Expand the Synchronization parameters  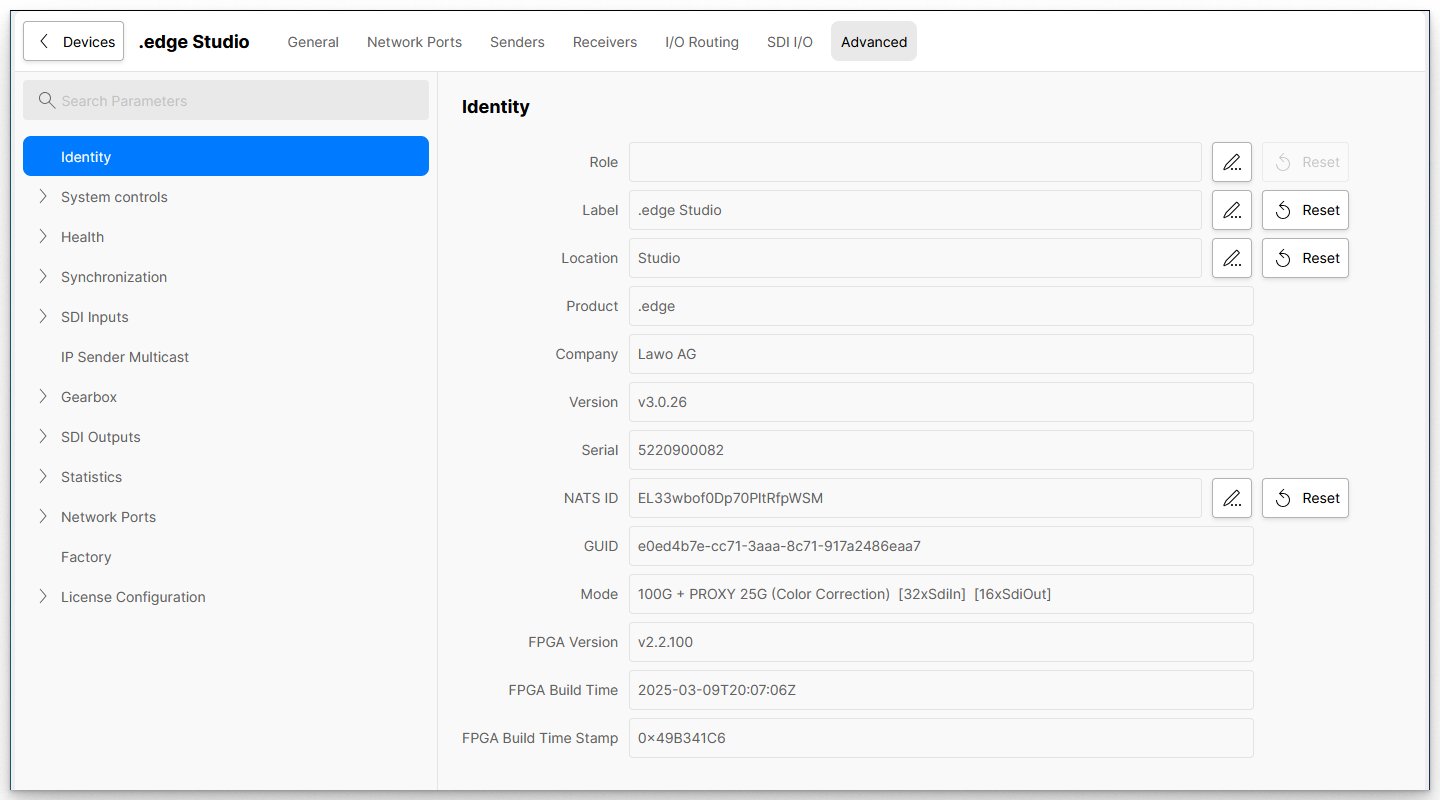click(43, 277)
